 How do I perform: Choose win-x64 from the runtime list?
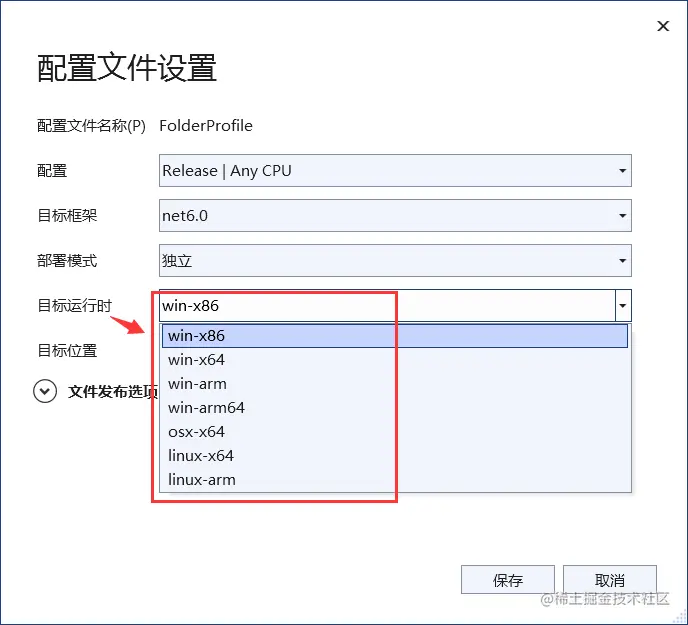pos(197,360)
